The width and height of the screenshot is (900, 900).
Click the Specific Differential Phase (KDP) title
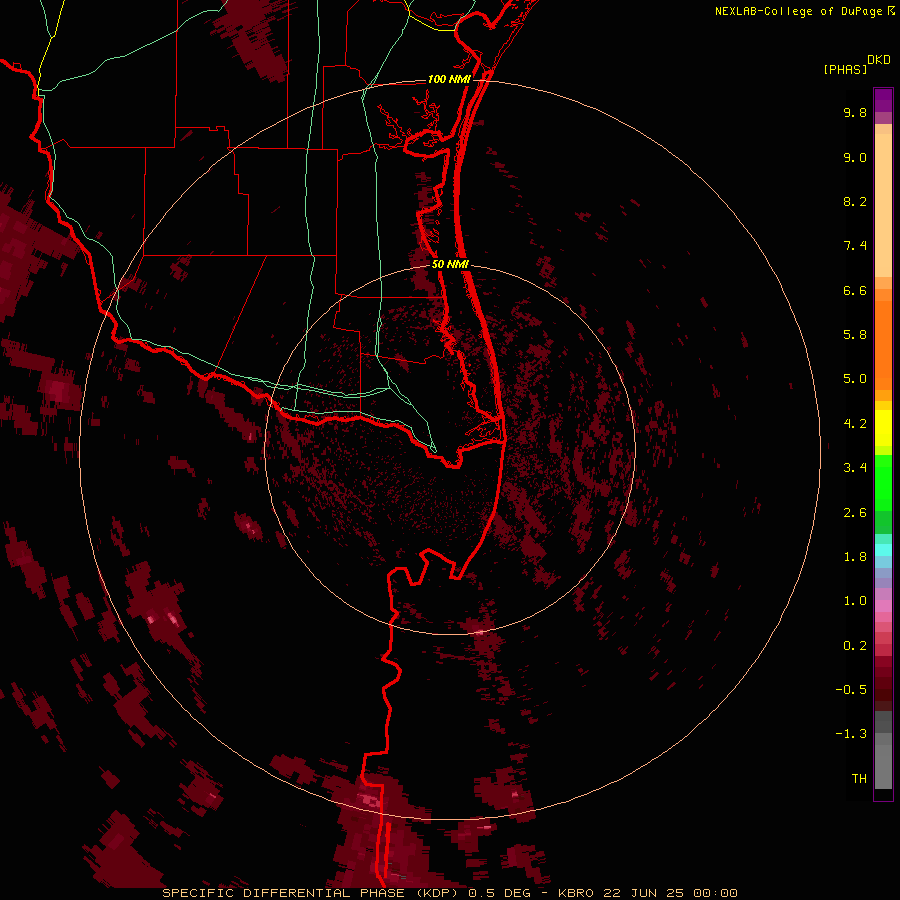pyautogui.click(x=313, y=893)
